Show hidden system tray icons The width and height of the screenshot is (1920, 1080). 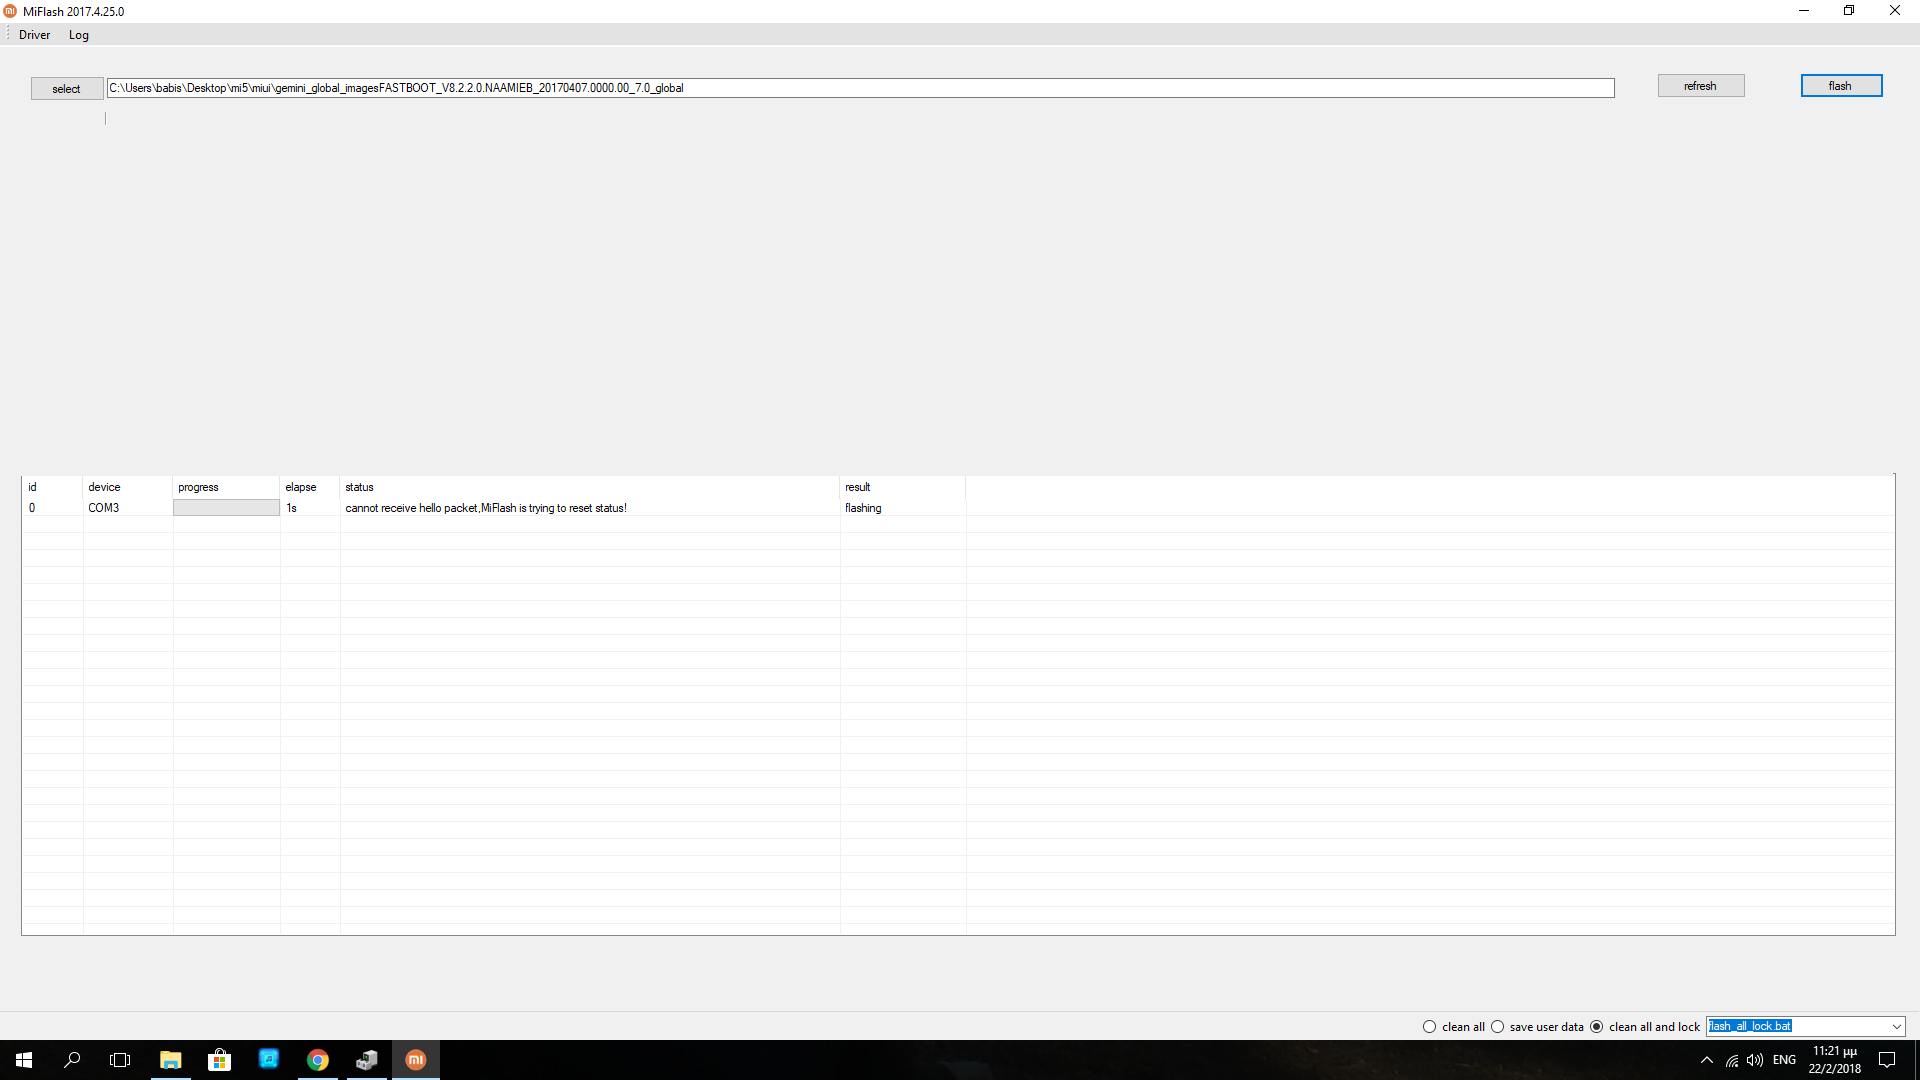point(1707,1060)
